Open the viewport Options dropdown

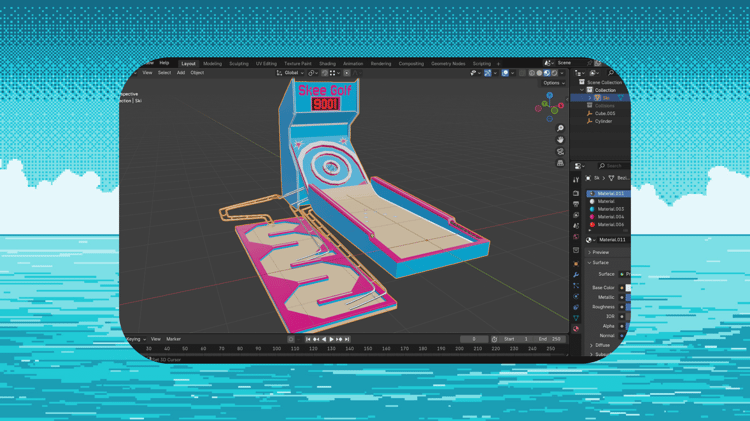(x=552, y=83)
